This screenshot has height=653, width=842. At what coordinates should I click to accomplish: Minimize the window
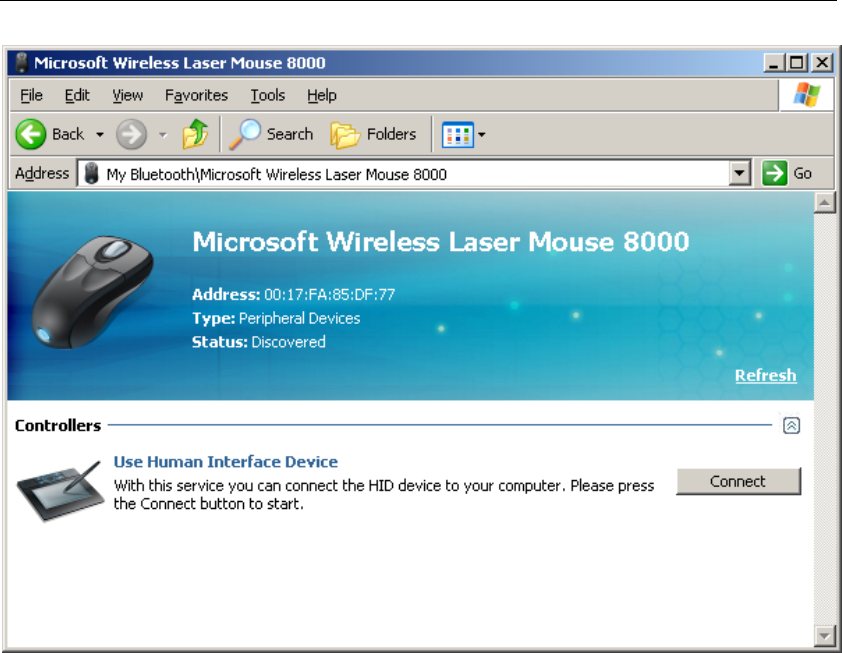[773, 63]
